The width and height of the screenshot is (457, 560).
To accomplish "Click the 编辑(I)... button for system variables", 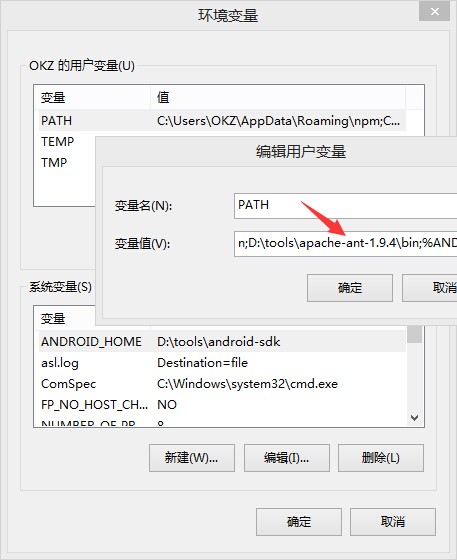I will point(287,458).
